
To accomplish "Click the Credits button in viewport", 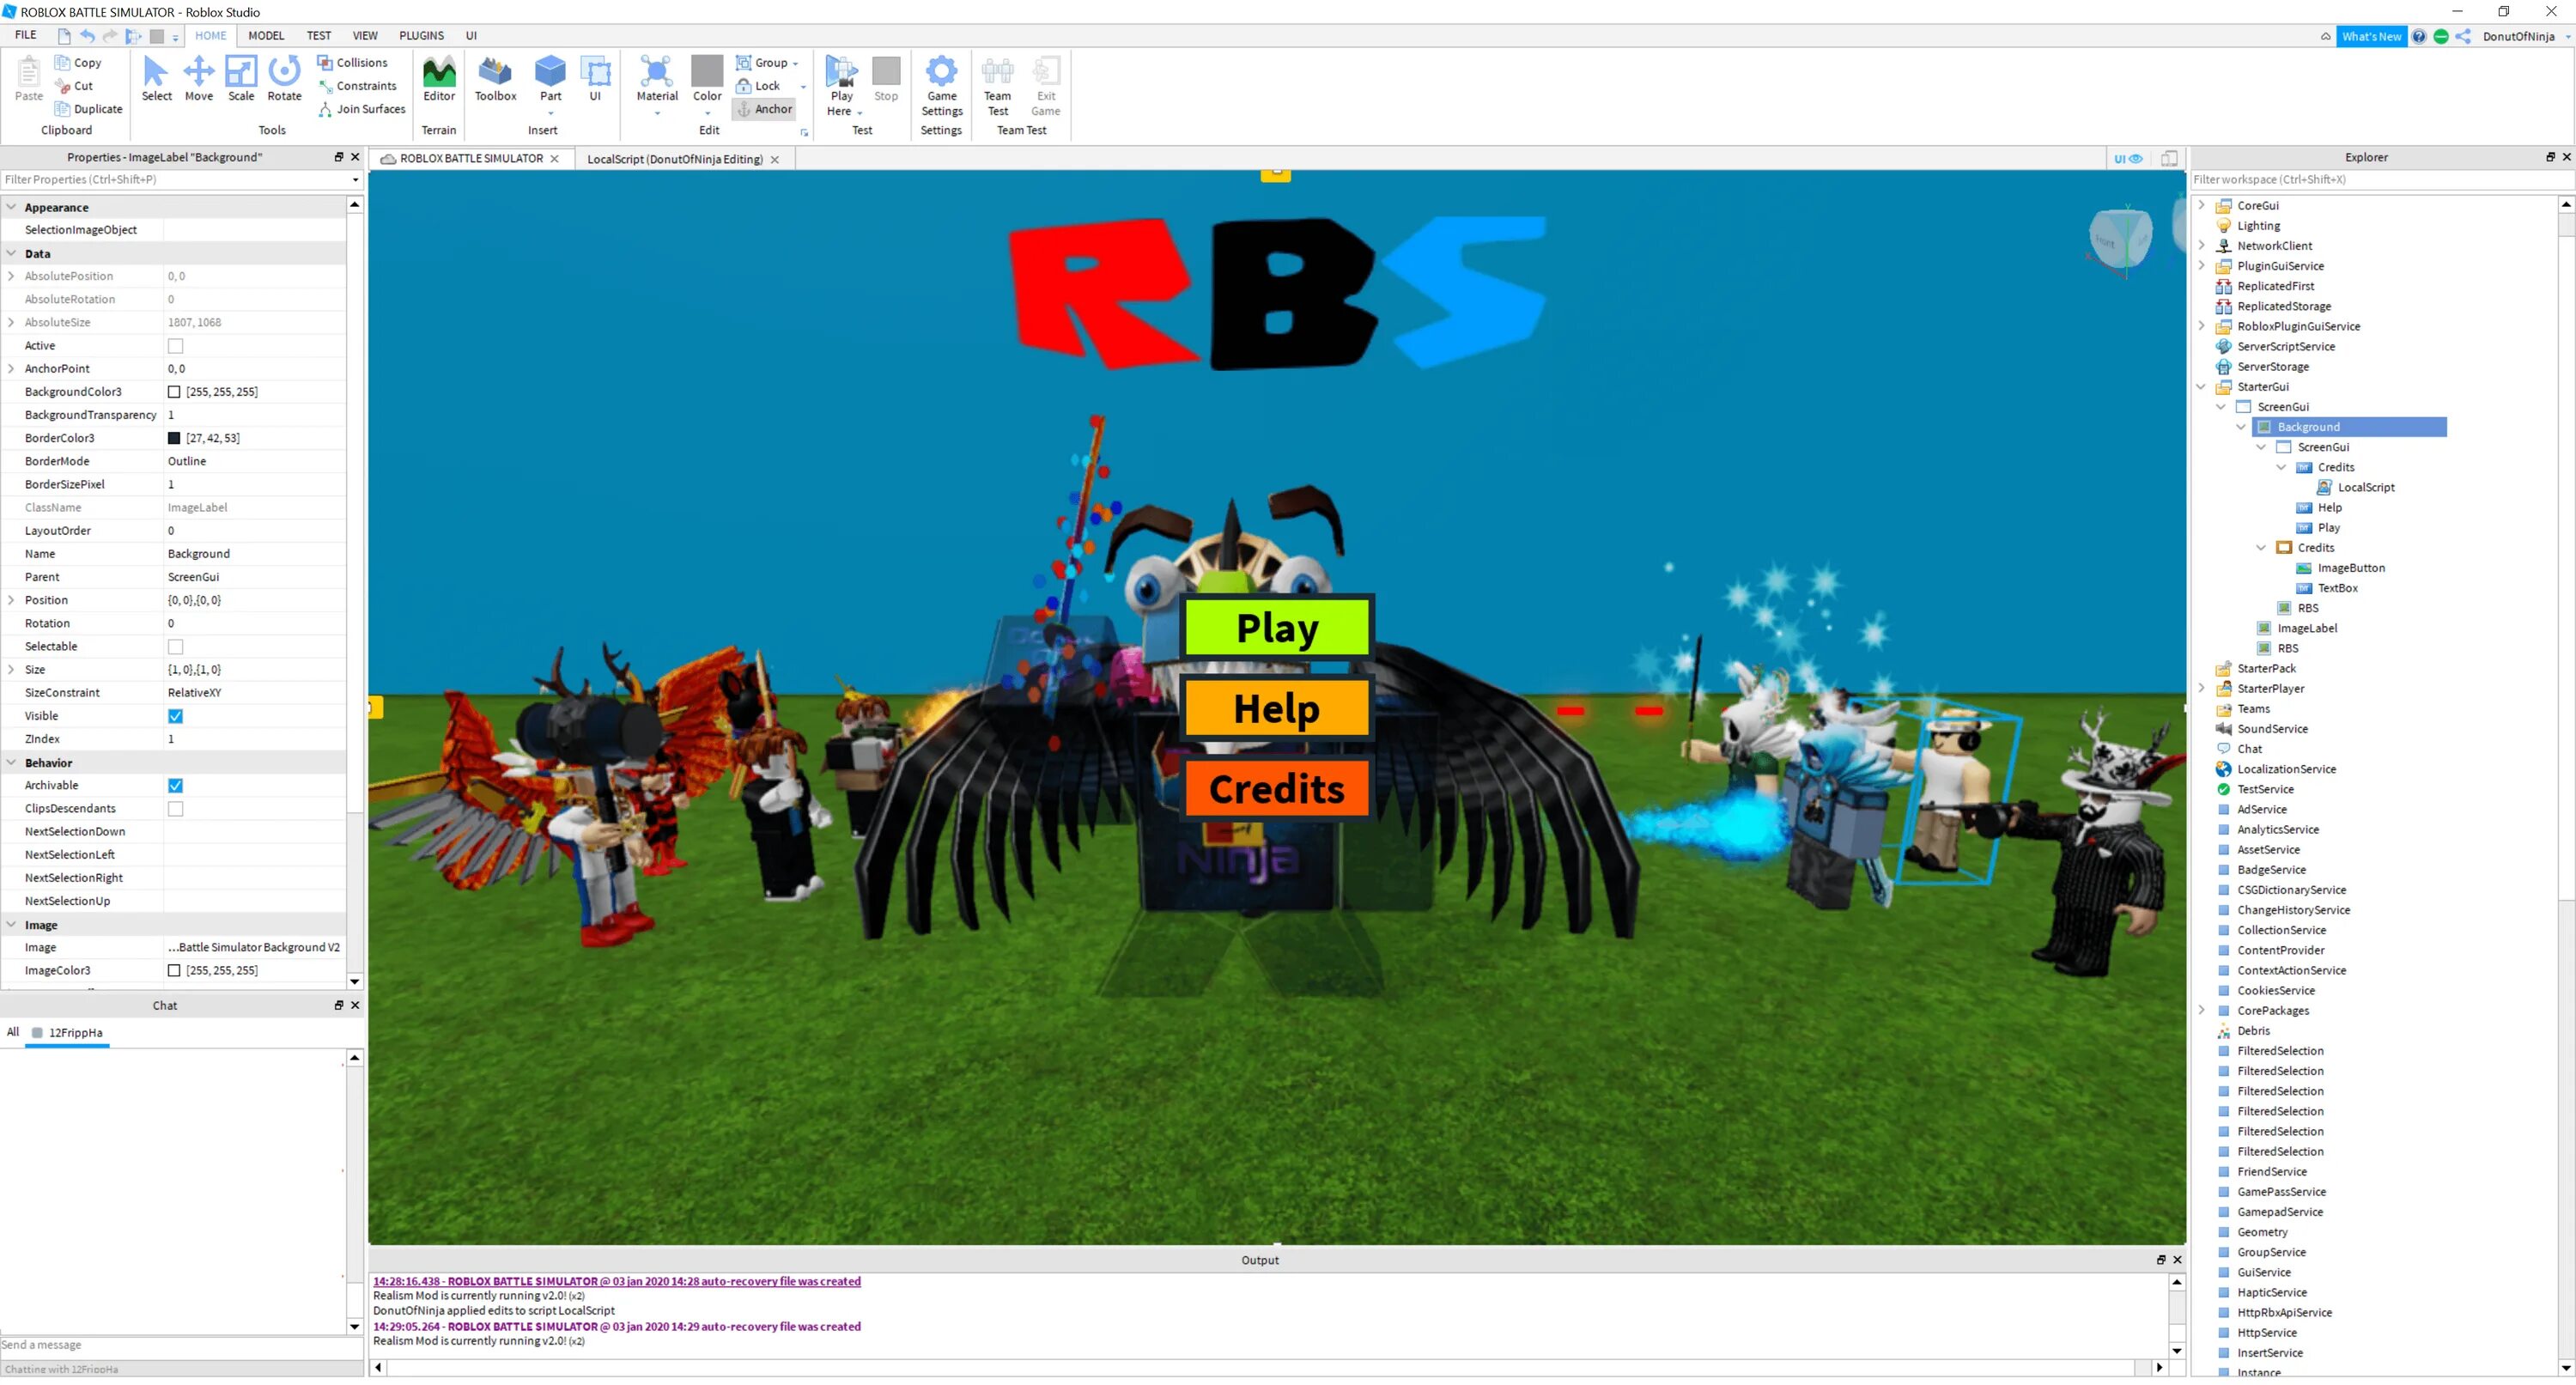I will pyautogui.click(x=1276, y=788).
